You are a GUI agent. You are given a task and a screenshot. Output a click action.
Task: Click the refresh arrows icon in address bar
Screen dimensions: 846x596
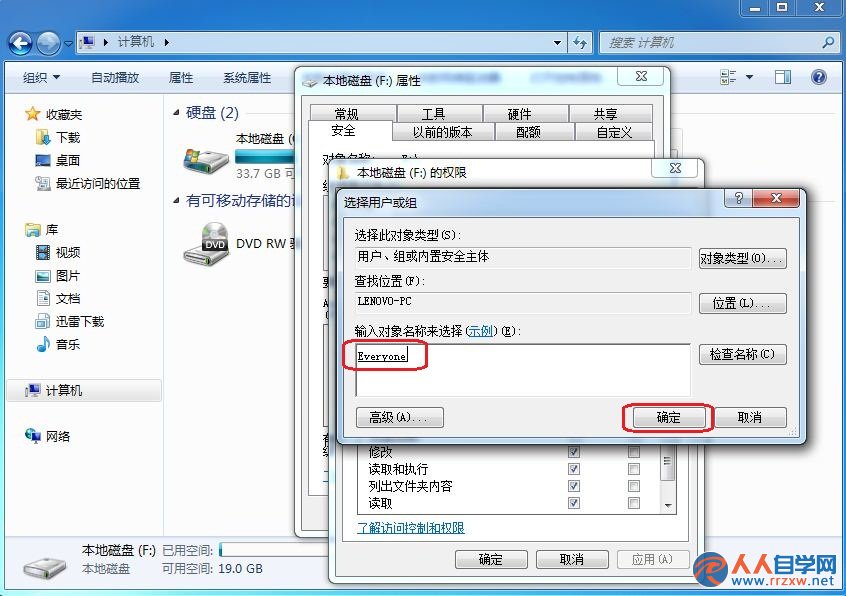click(580, 43)
